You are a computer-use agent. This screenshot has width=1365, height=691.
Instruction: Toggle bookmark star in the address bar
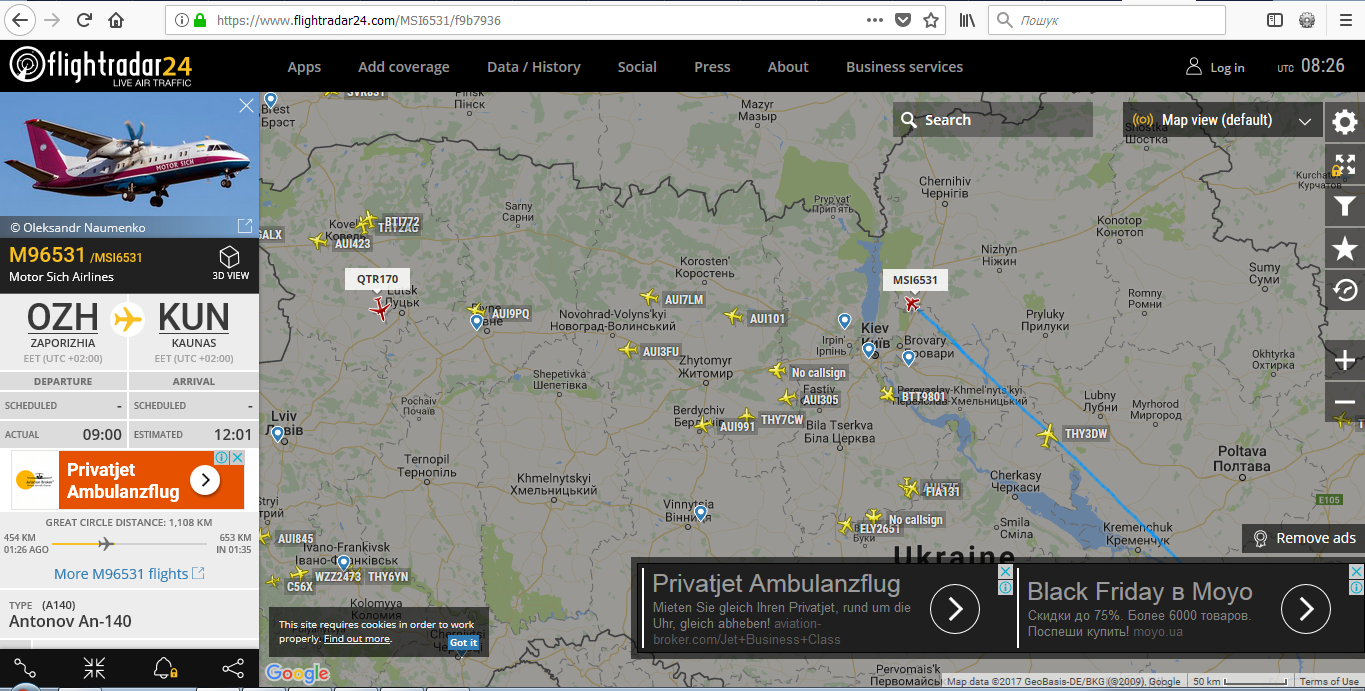[931, 20]
